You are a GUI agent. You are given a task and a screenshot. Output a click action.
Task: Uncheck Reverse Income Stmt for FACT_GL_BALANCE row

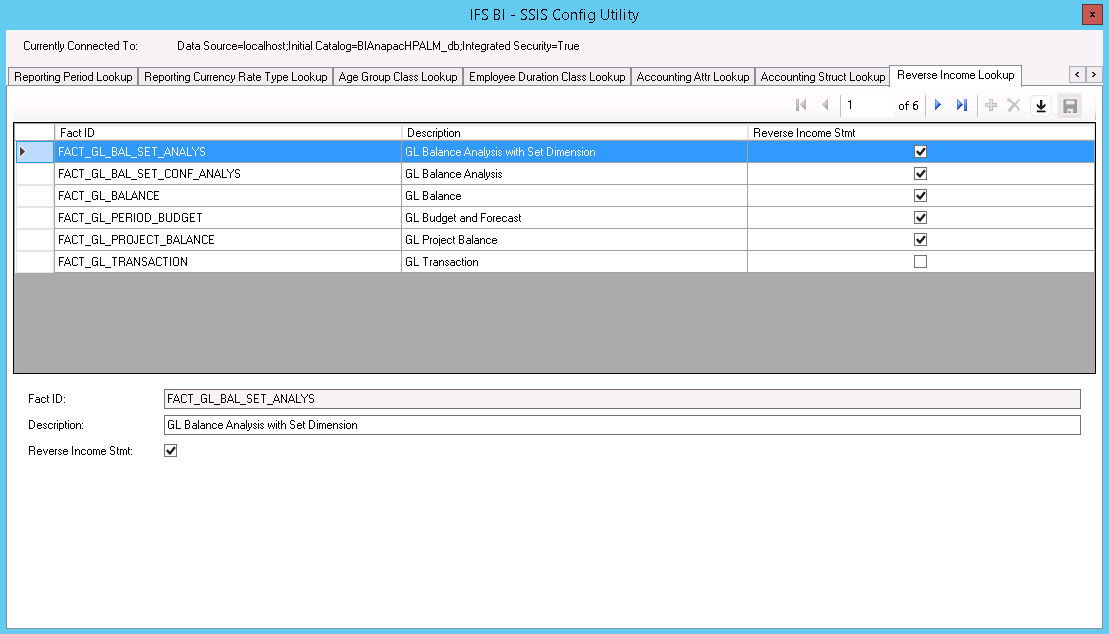point(921,196)
